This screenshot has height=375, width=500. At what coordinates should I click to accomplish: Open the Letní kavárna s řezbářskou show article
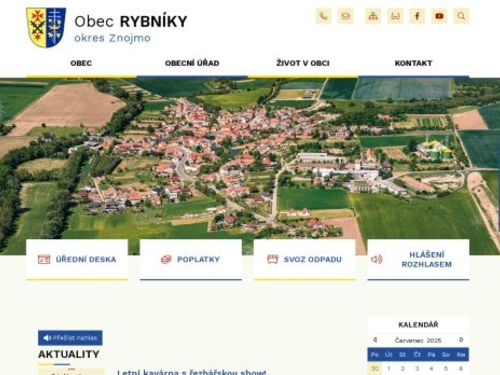192,372
